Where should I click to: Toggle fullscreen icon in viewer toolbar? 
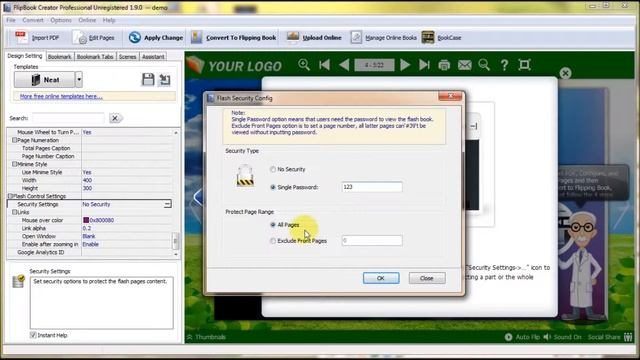524,64
